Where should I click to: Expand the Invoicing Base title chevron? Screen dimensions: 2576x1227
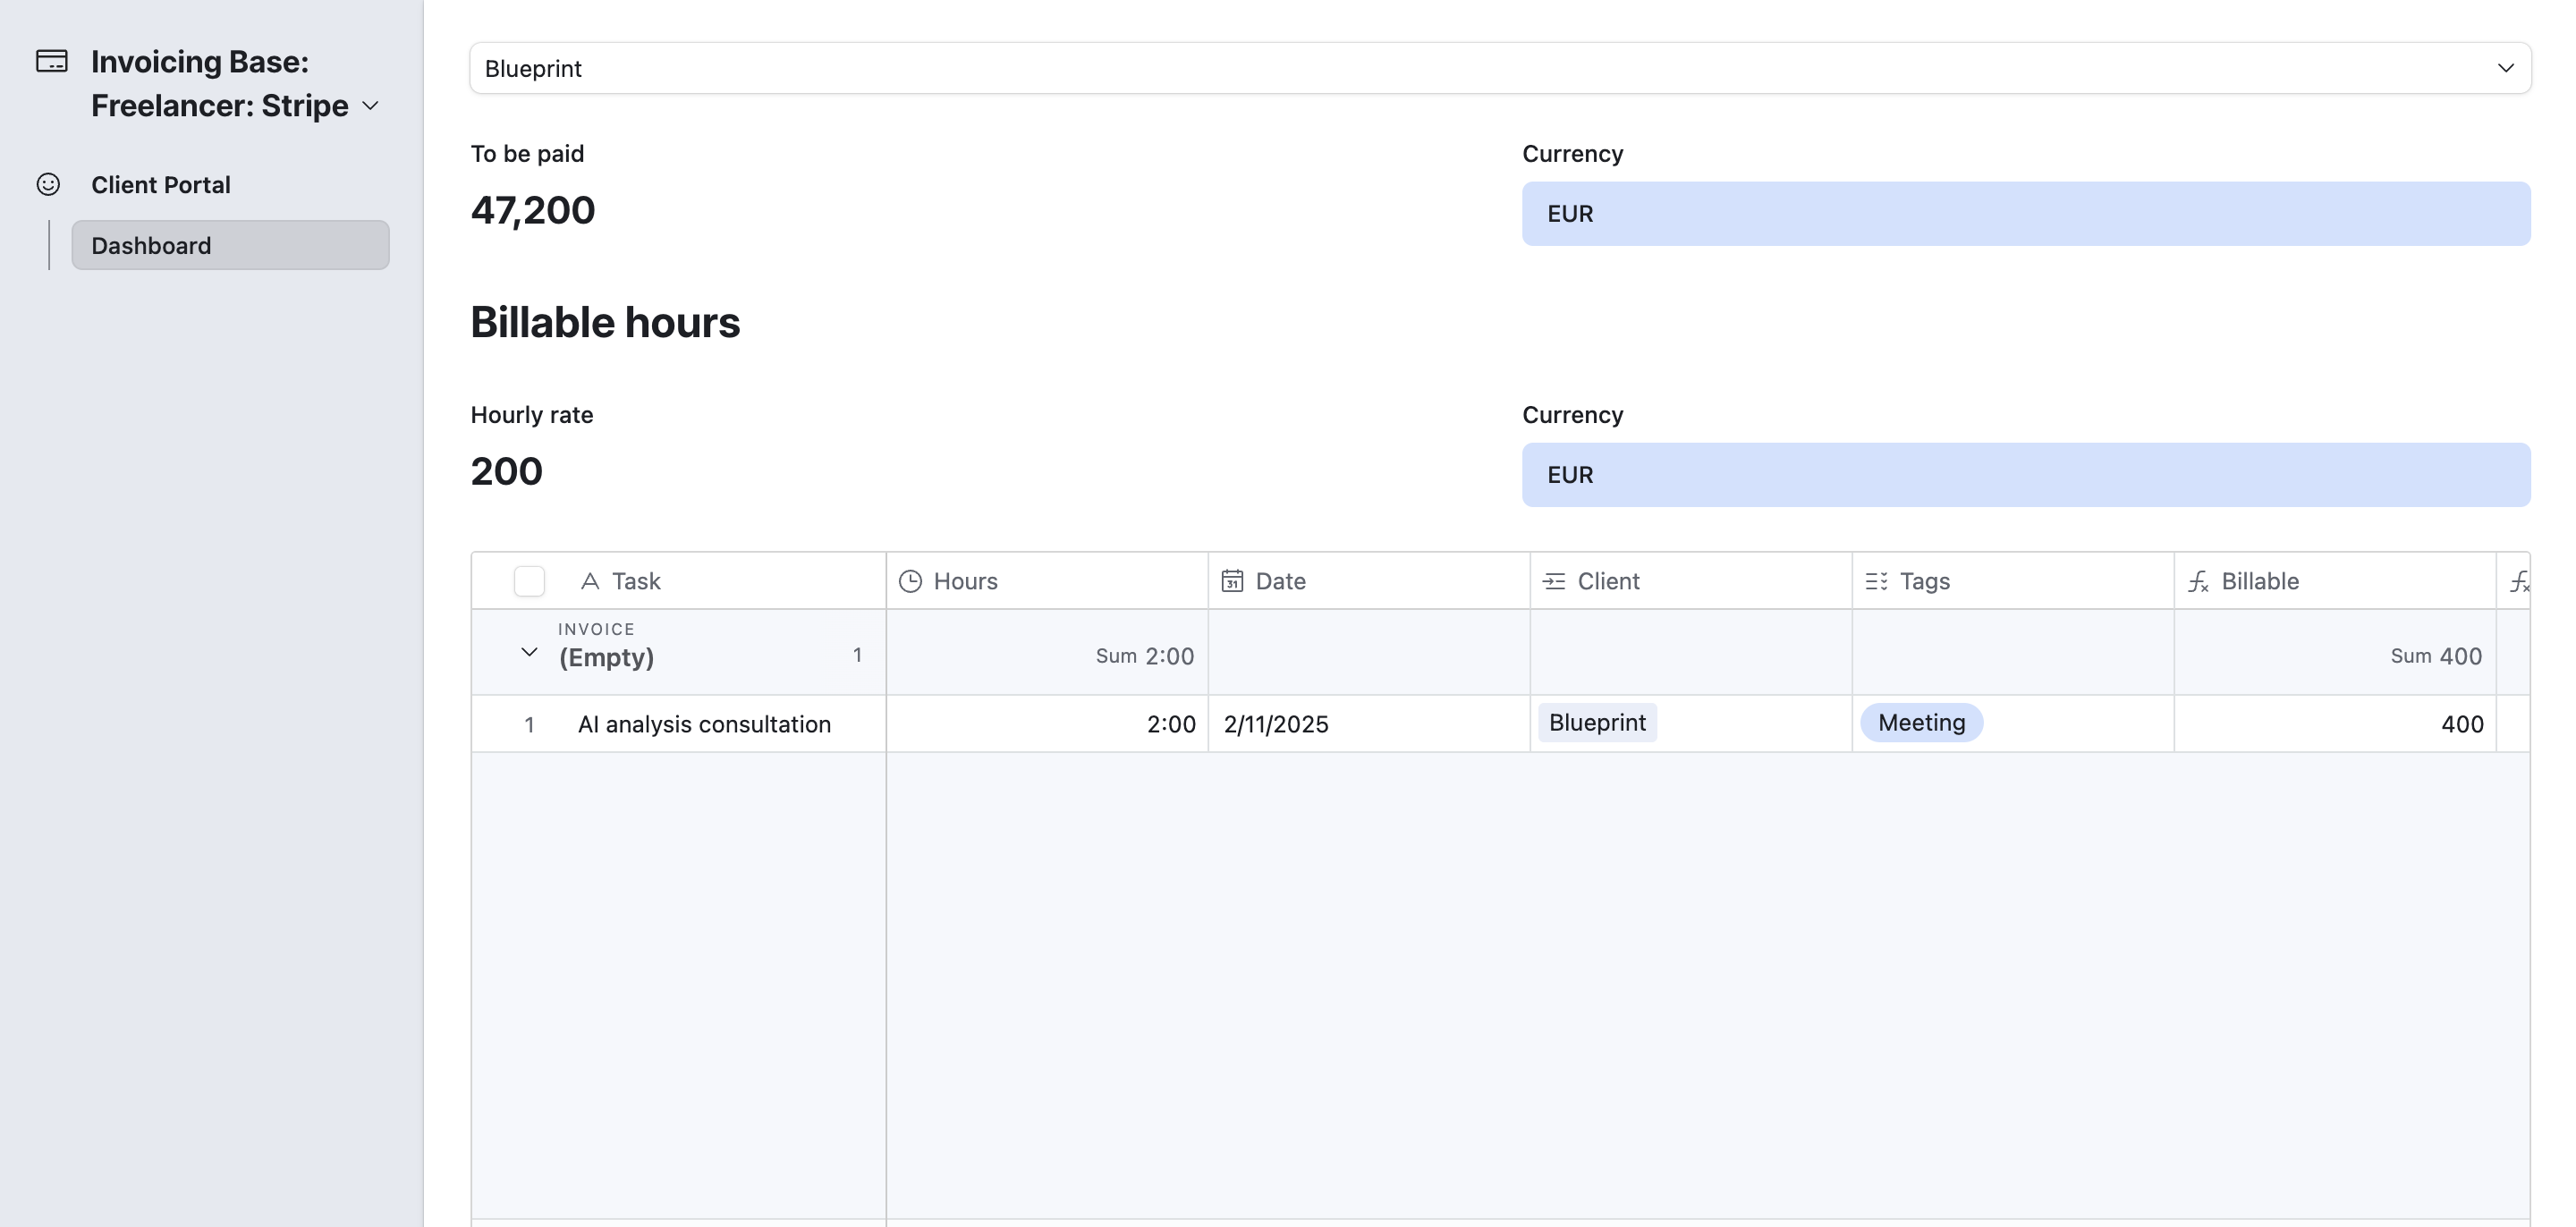point(370,106)
